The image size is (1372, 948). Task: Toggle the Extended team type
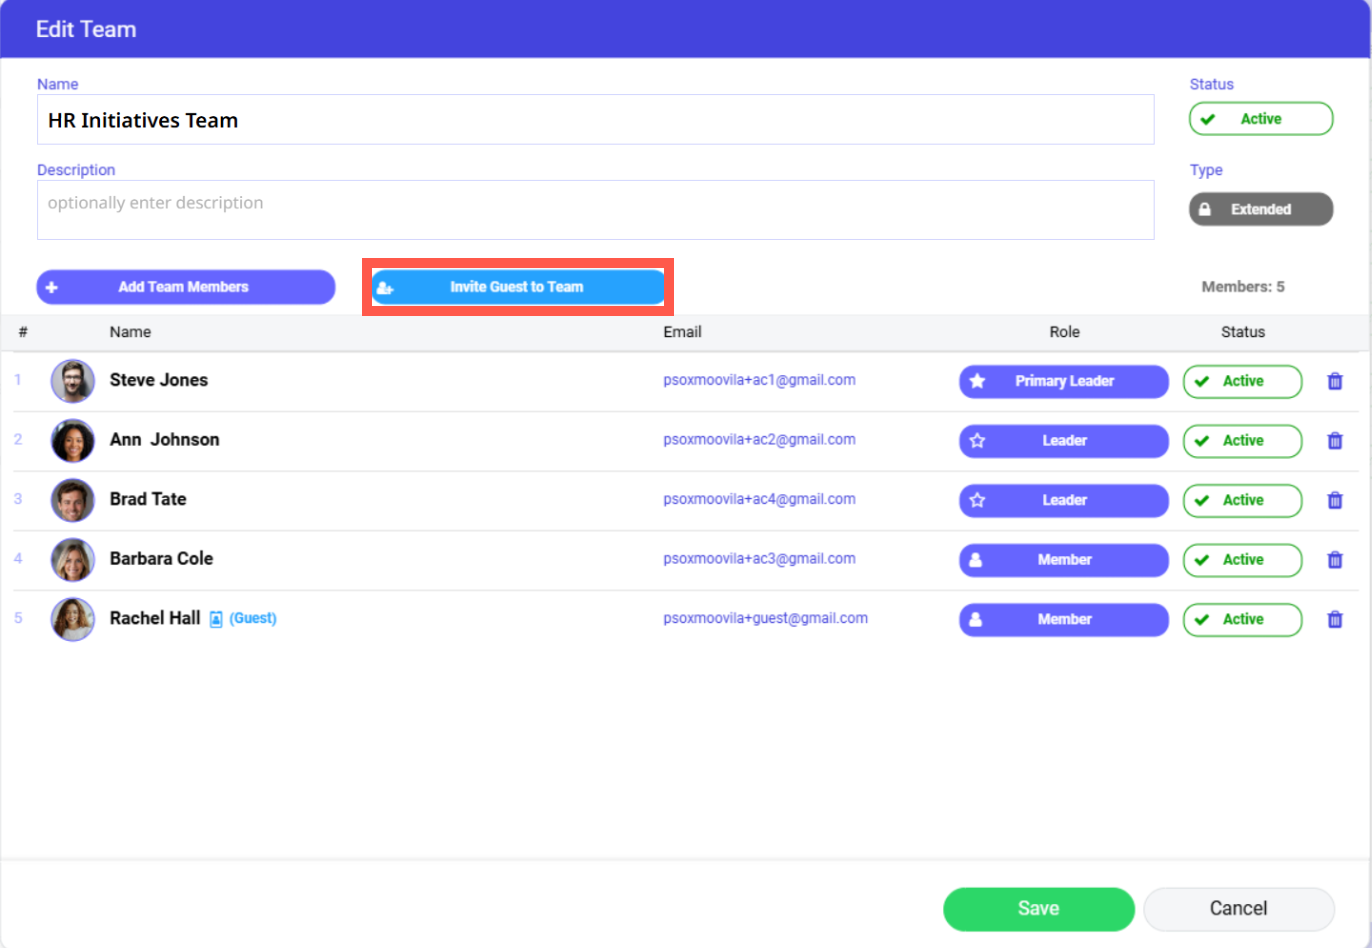click(x=1261, y=209)
